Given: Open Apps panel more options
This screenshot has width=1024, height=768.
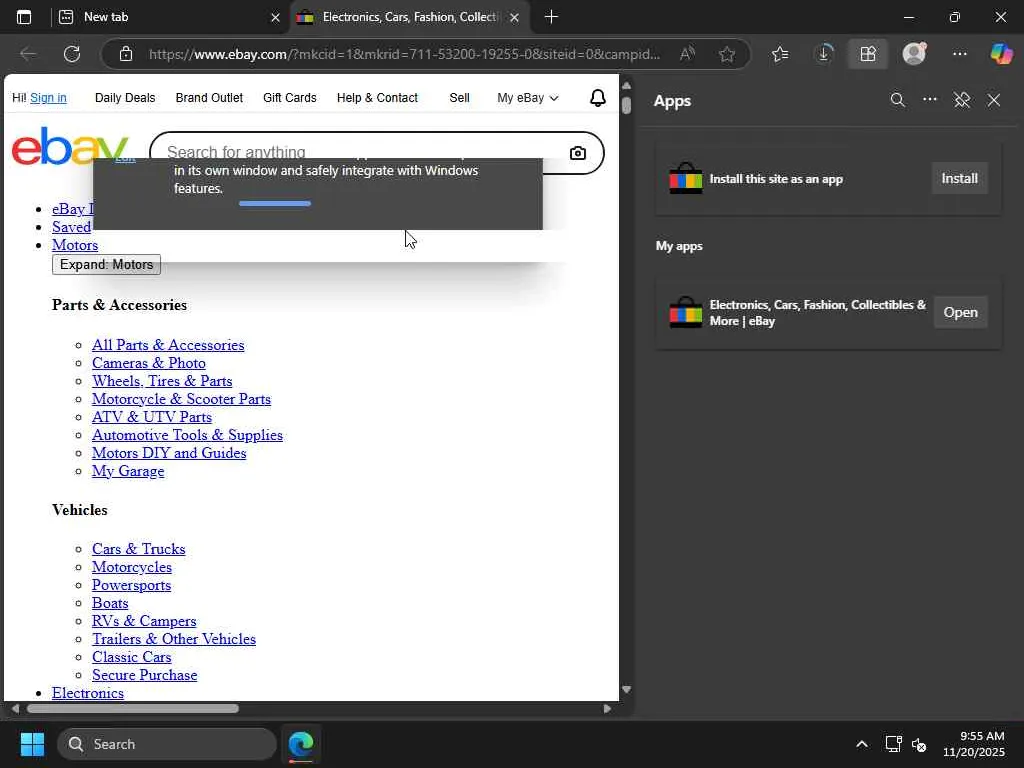Looking at the screenshot, I should pyautogui.click(x=930, y=100).
